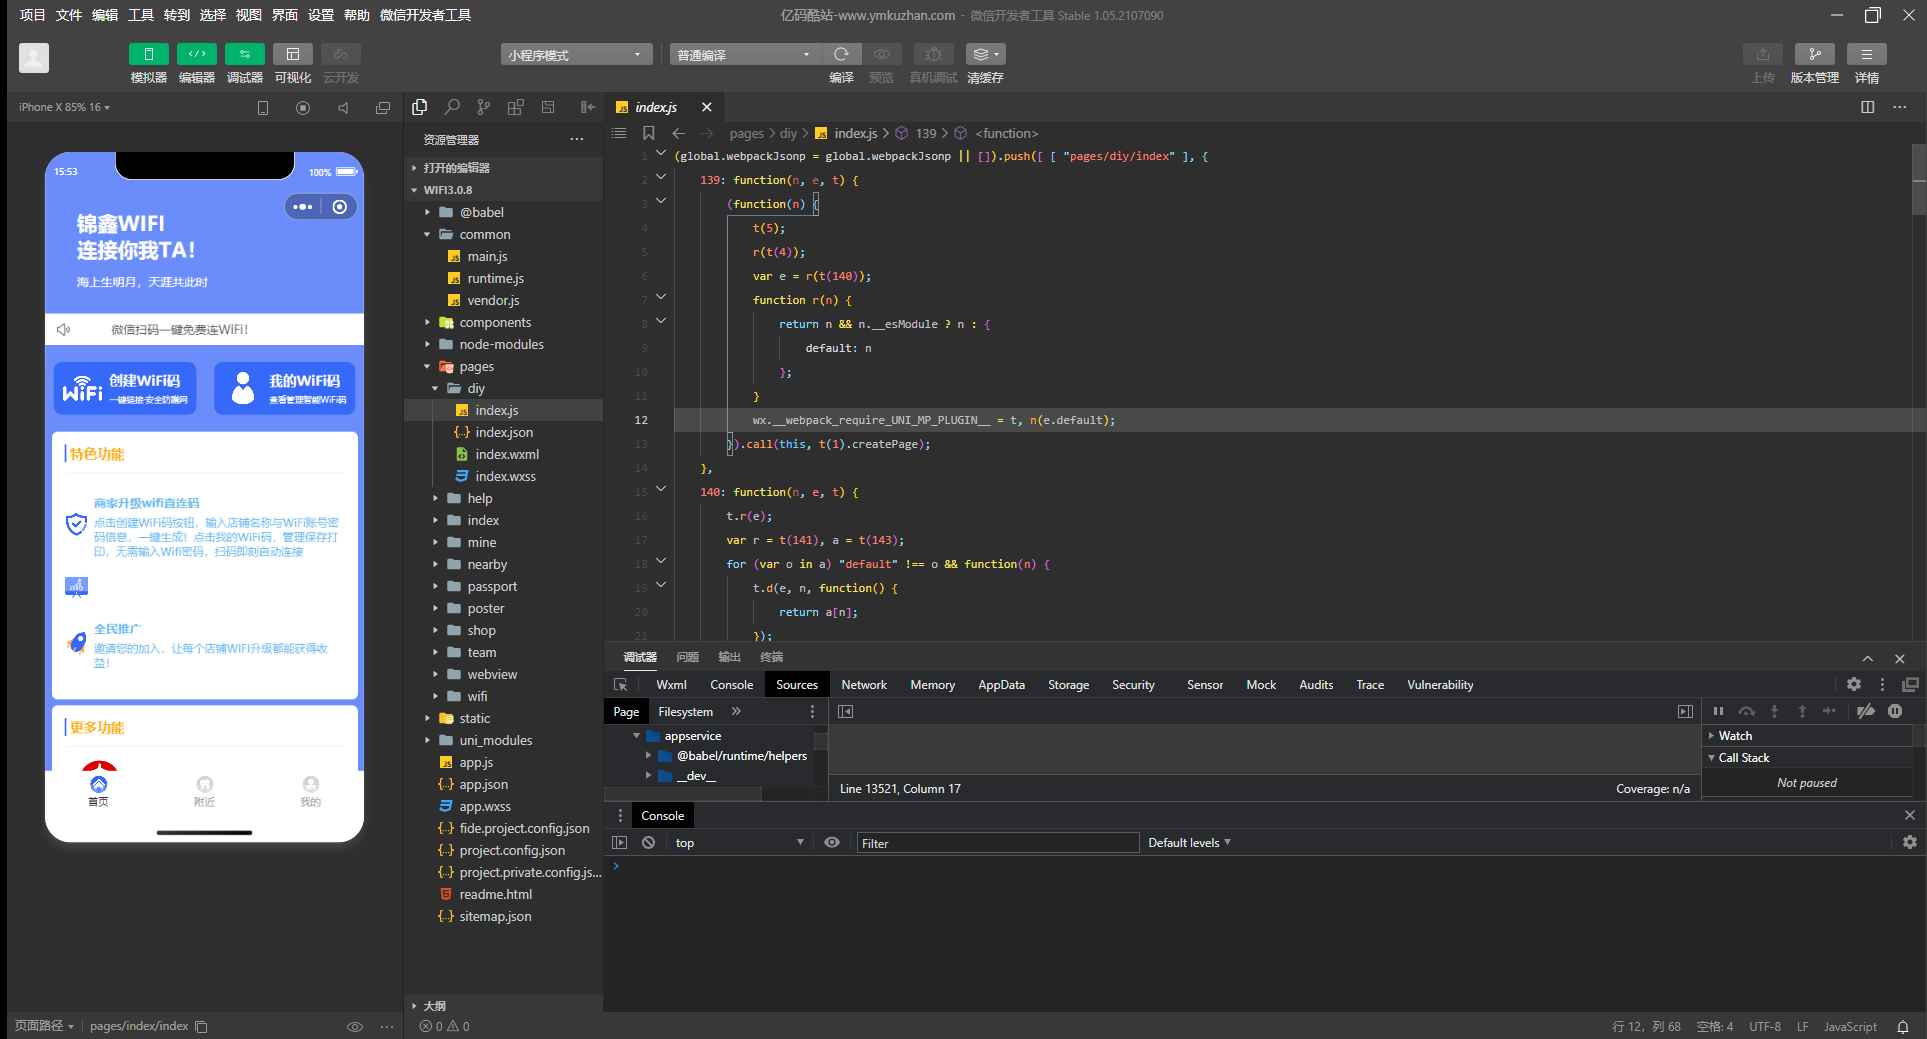Open the 工具 menu
The height and width of the screenshot is (1039, 1927).
tap(141, 15)
